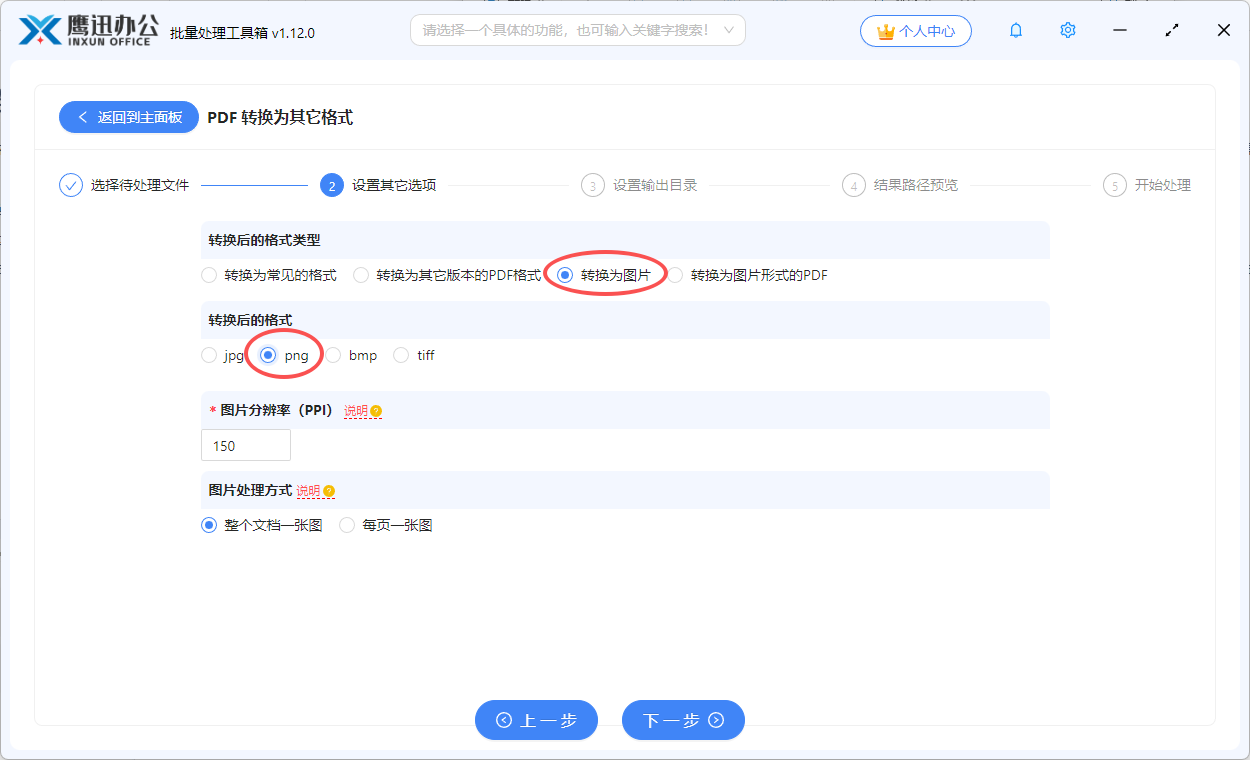The width and height of the screenshot is (1250, 760).
Task: Click the help icon beside 图片处理方式 说明
Action: coord(329,491)
